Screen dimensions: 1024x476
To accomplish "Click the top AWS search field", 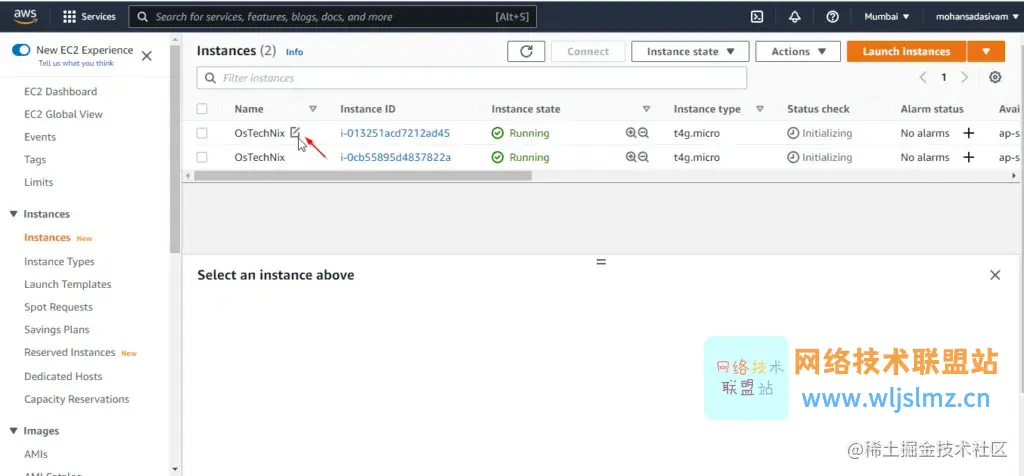I will pos(332,17).
